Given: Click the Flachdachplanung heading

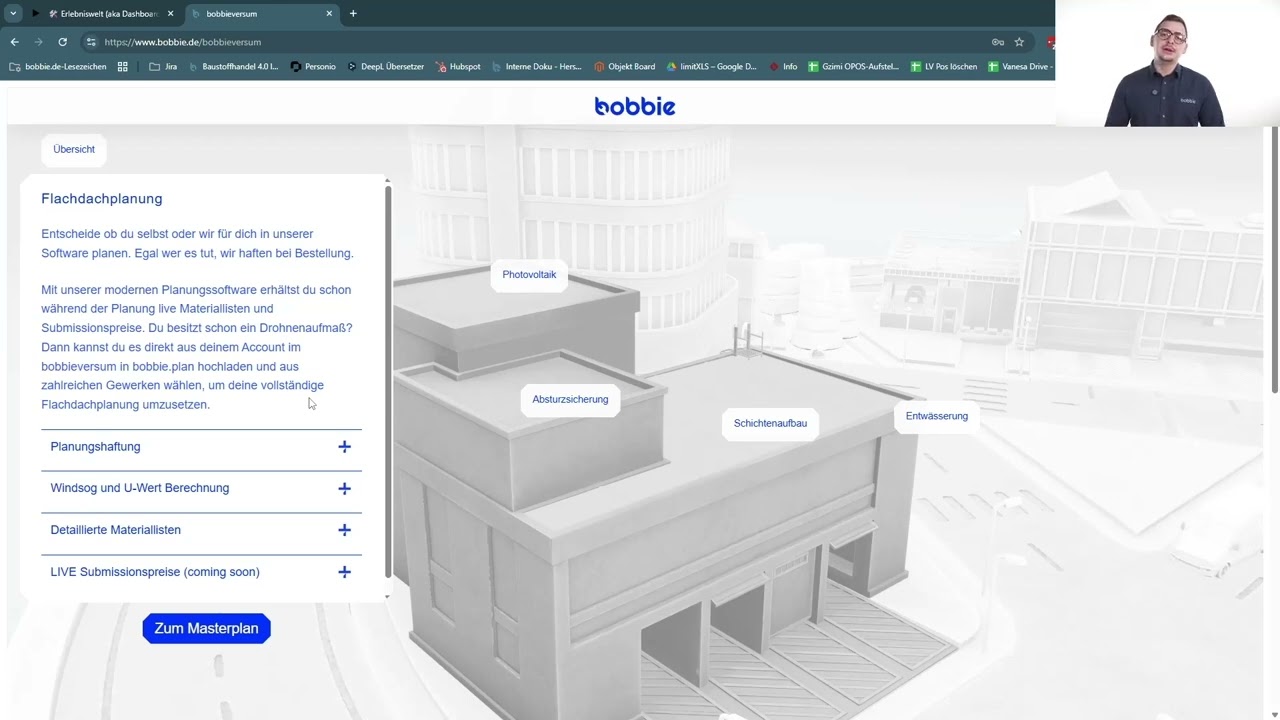Looking at the screenshot, I should 101,199.
